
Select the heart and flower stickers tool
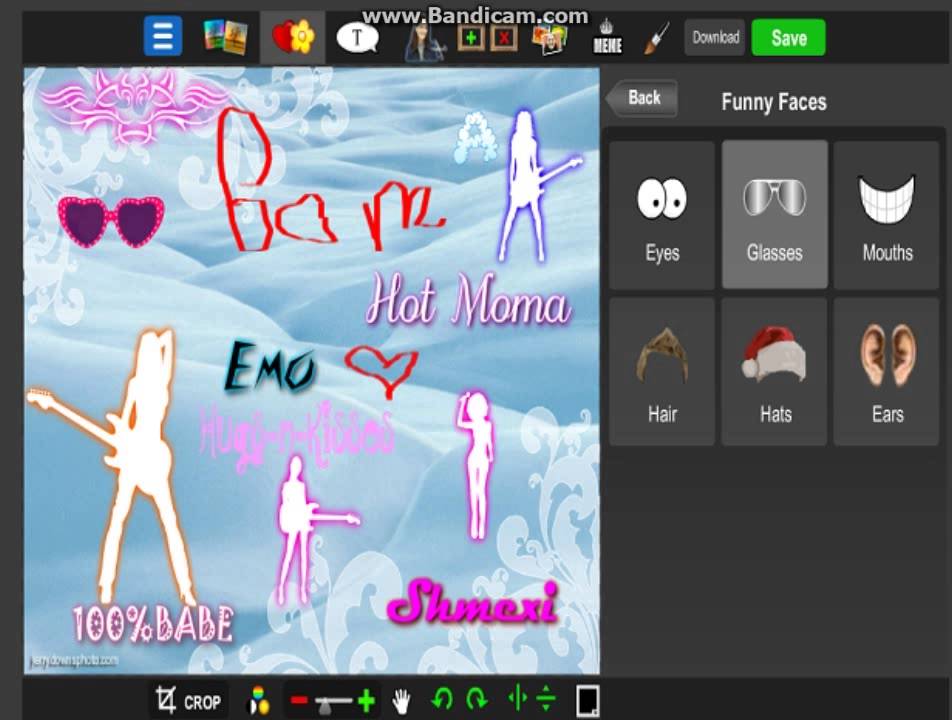tap(293, 36)
